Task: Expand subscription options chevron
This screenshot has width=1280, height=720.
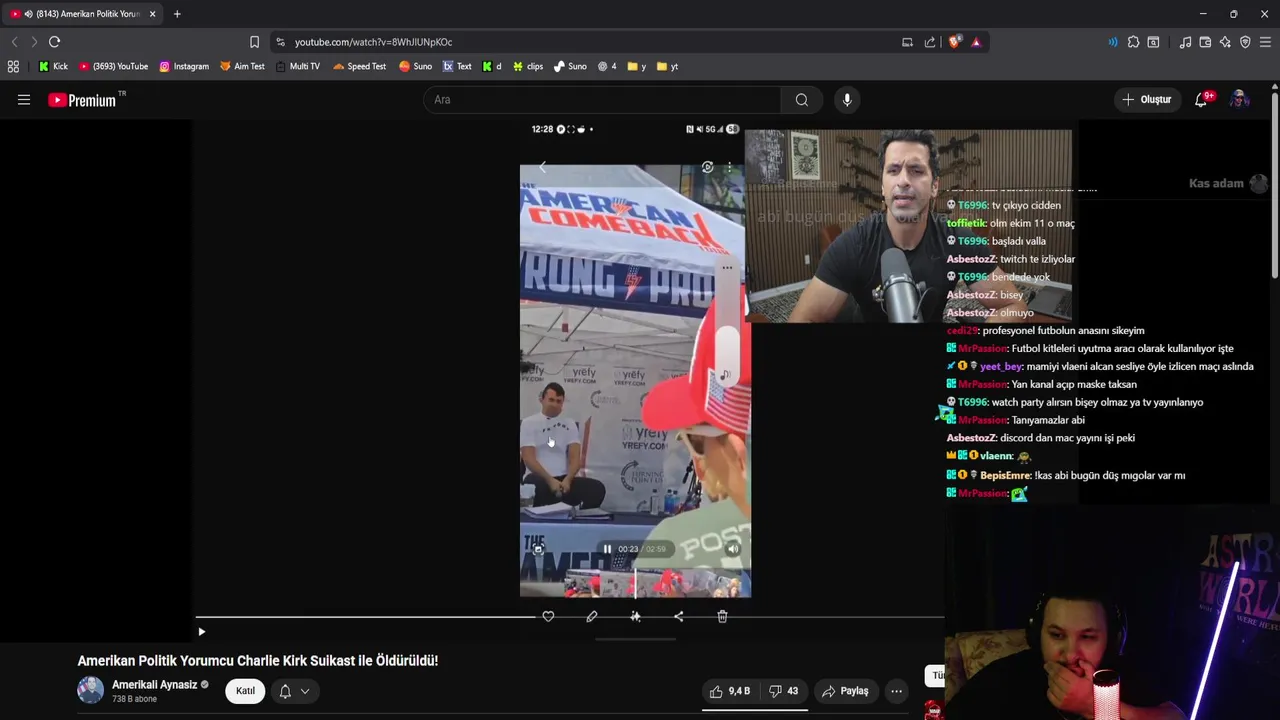Action: (x=305, y=691)
